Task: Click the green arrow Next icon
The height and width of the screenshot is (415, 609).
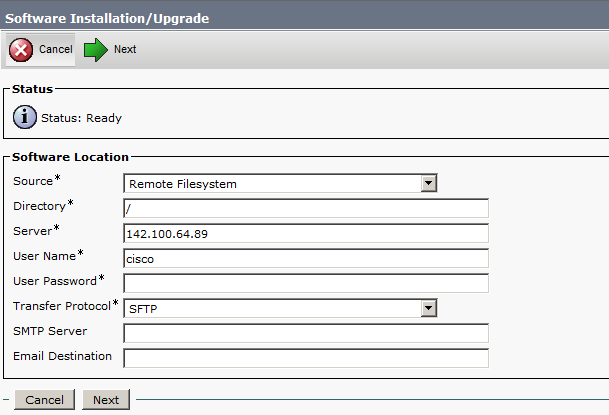Action: 96,50
